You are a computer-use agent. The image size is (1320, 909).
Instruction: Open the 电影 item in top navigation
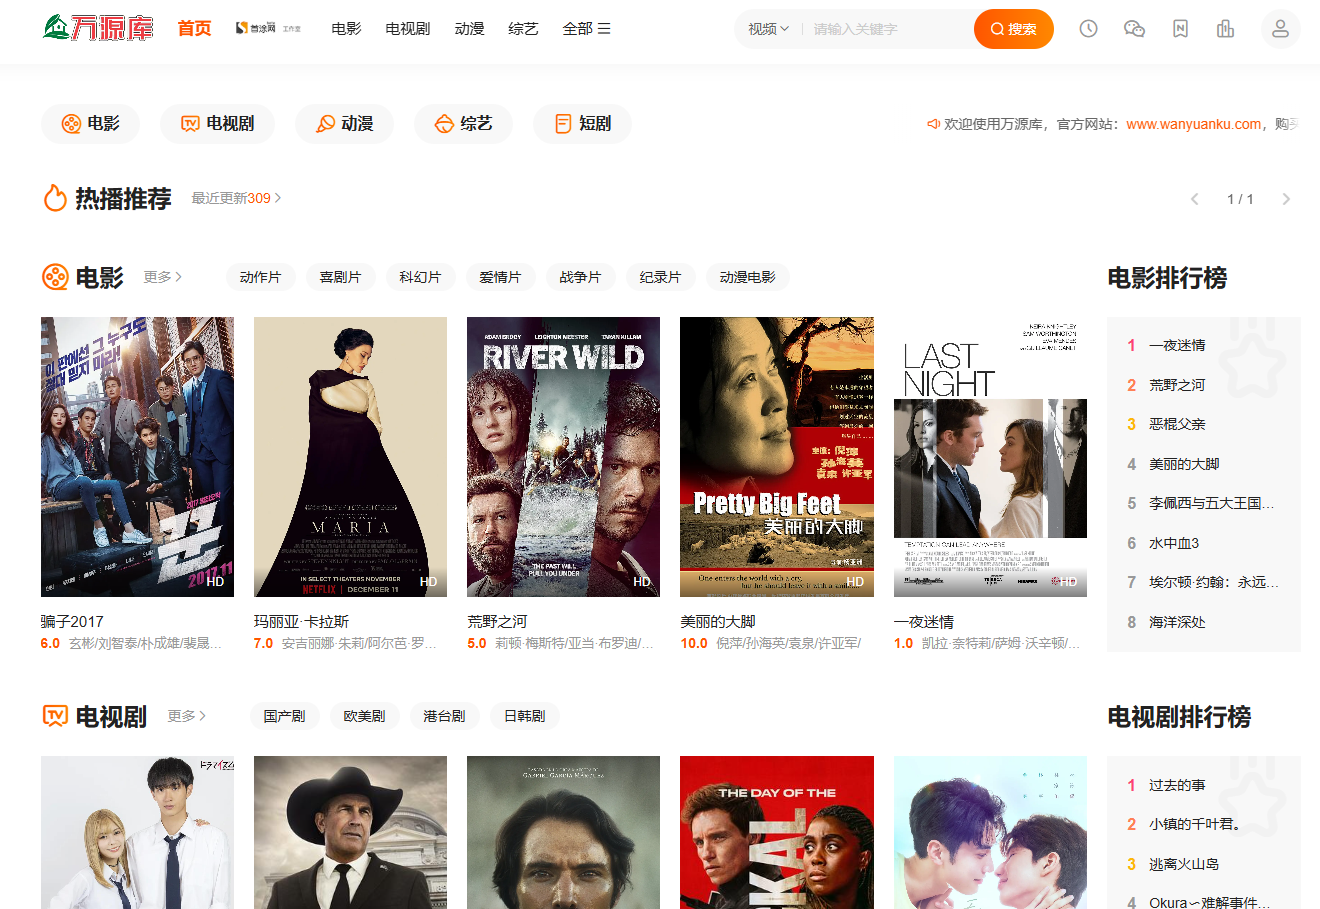[346, 29]
